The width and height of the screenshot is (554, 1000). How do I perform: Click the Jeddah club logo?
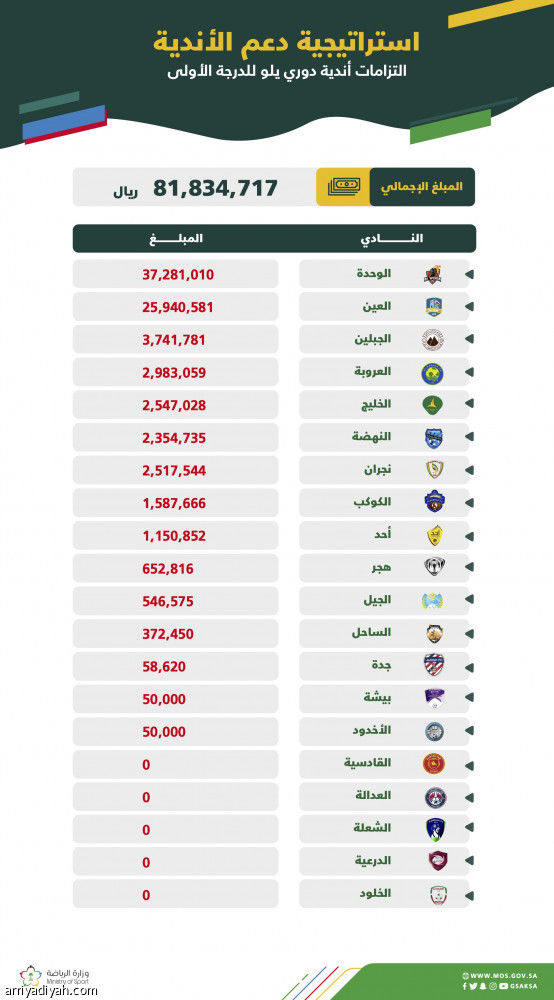[434, 665]
